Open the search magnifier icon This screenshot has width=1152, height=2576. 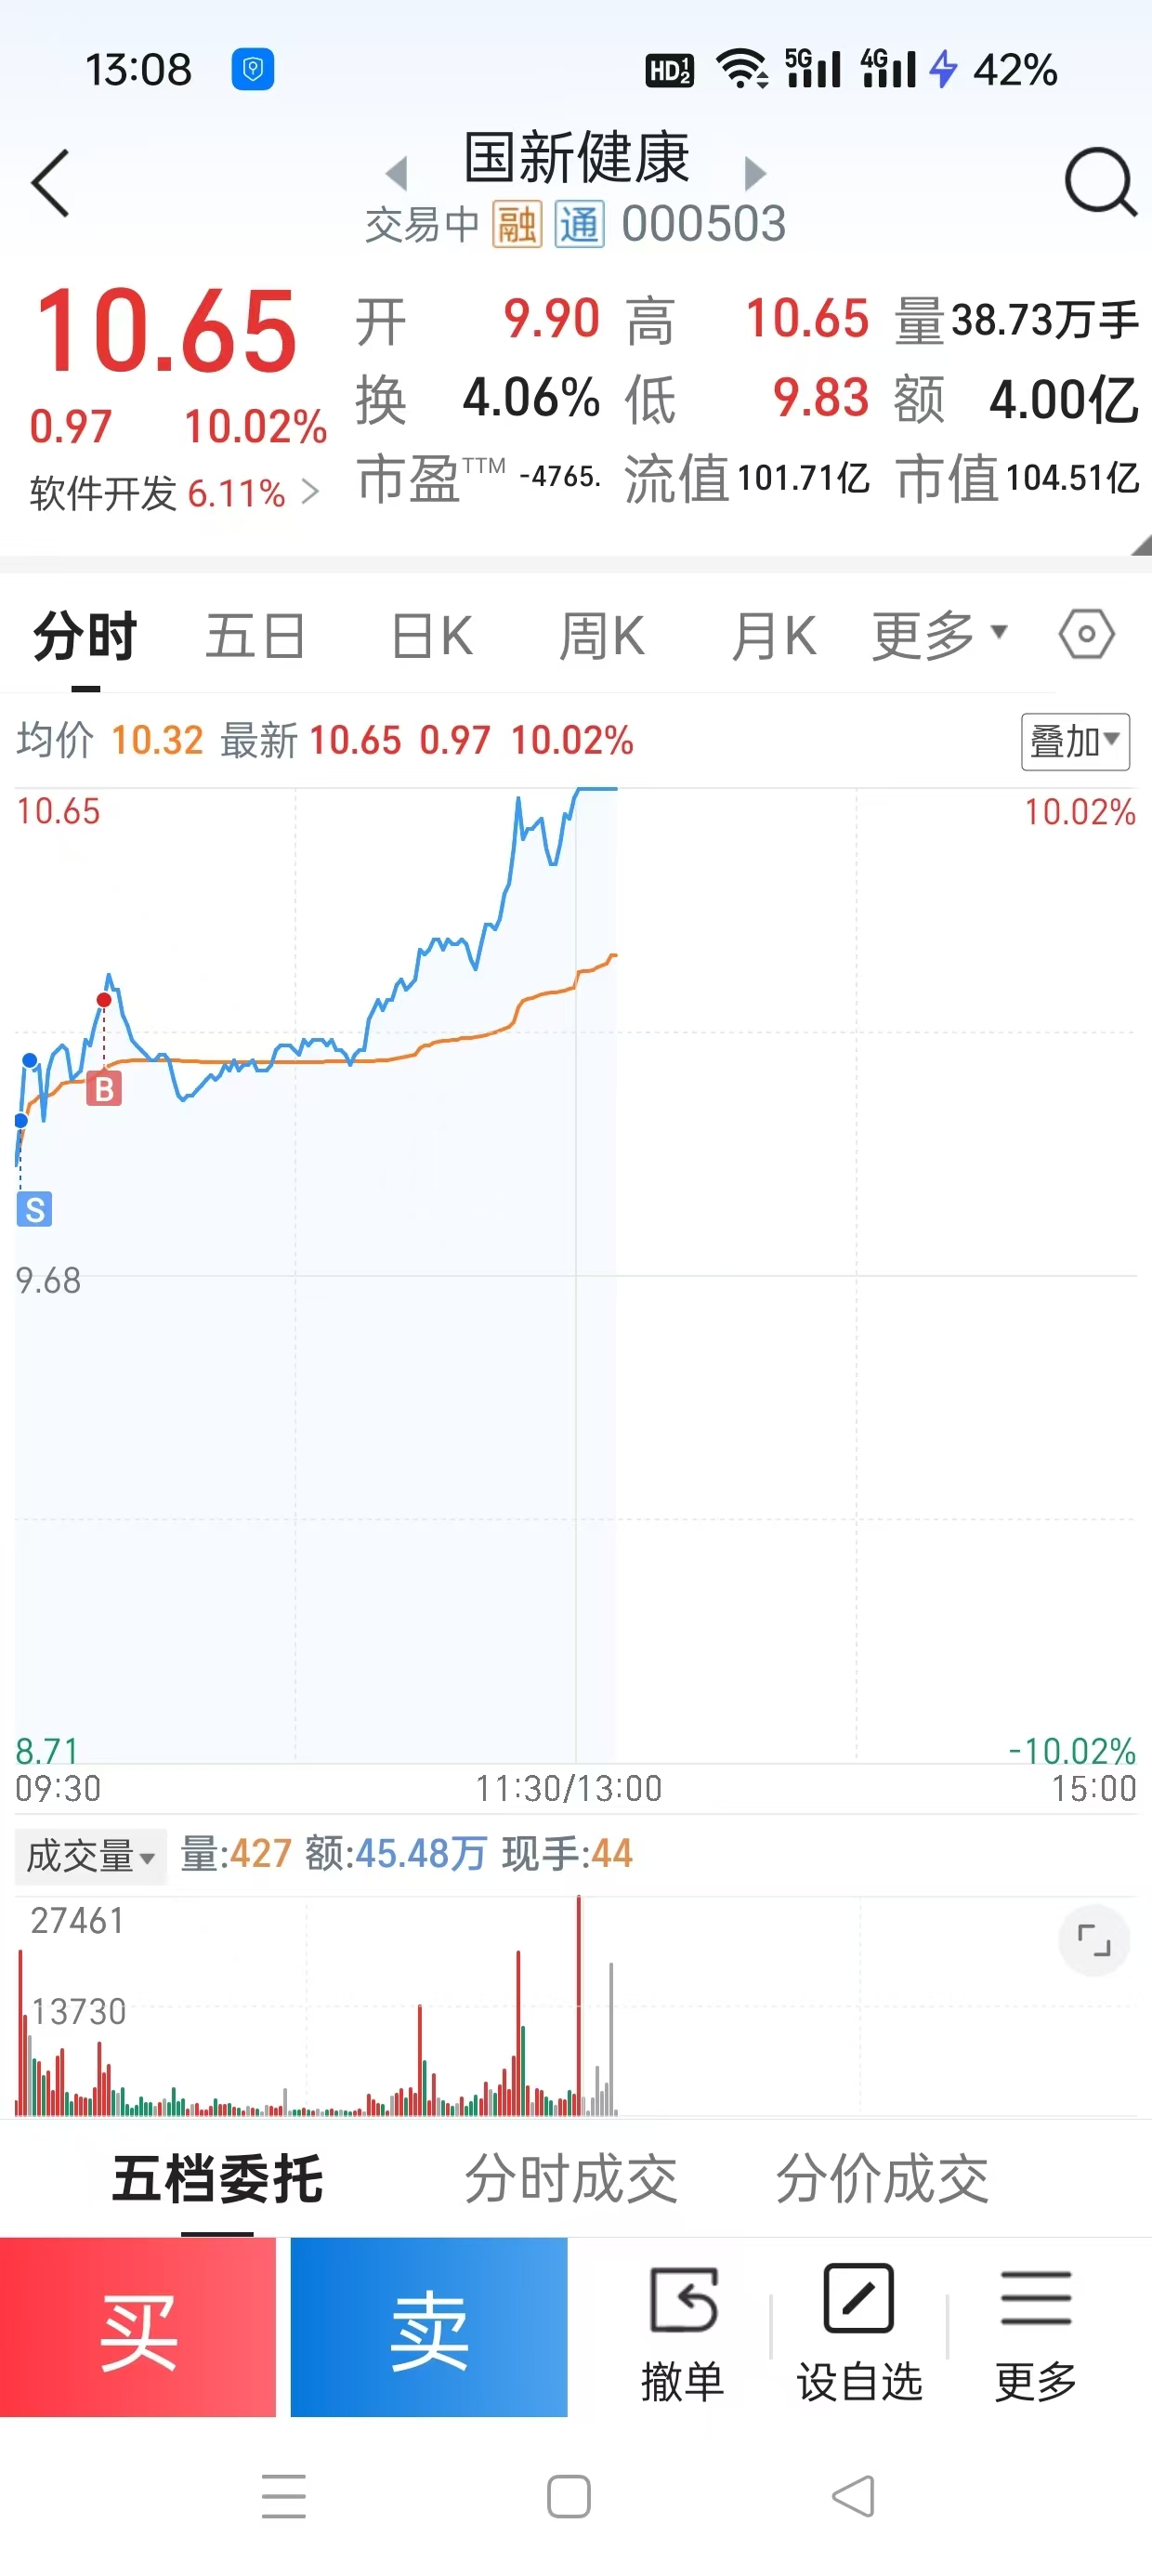point(1099,183)
